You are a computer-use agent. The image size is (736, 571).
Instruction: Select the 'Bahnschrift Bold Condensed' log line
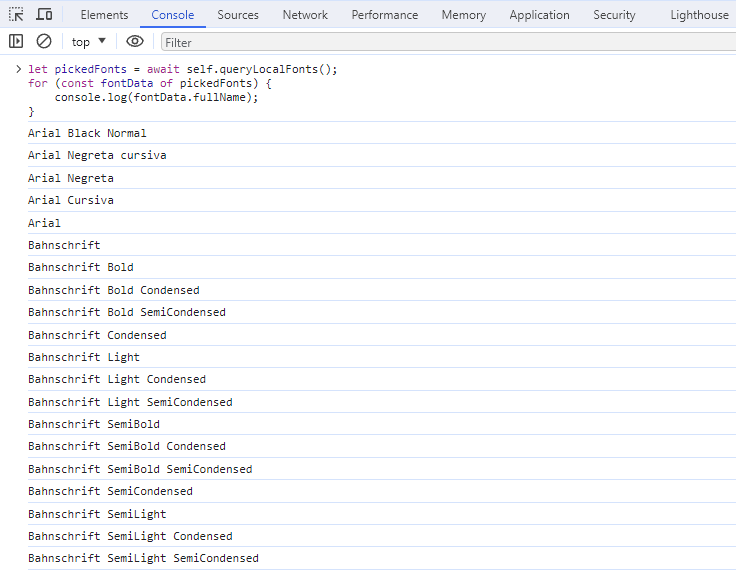[113, 290]
